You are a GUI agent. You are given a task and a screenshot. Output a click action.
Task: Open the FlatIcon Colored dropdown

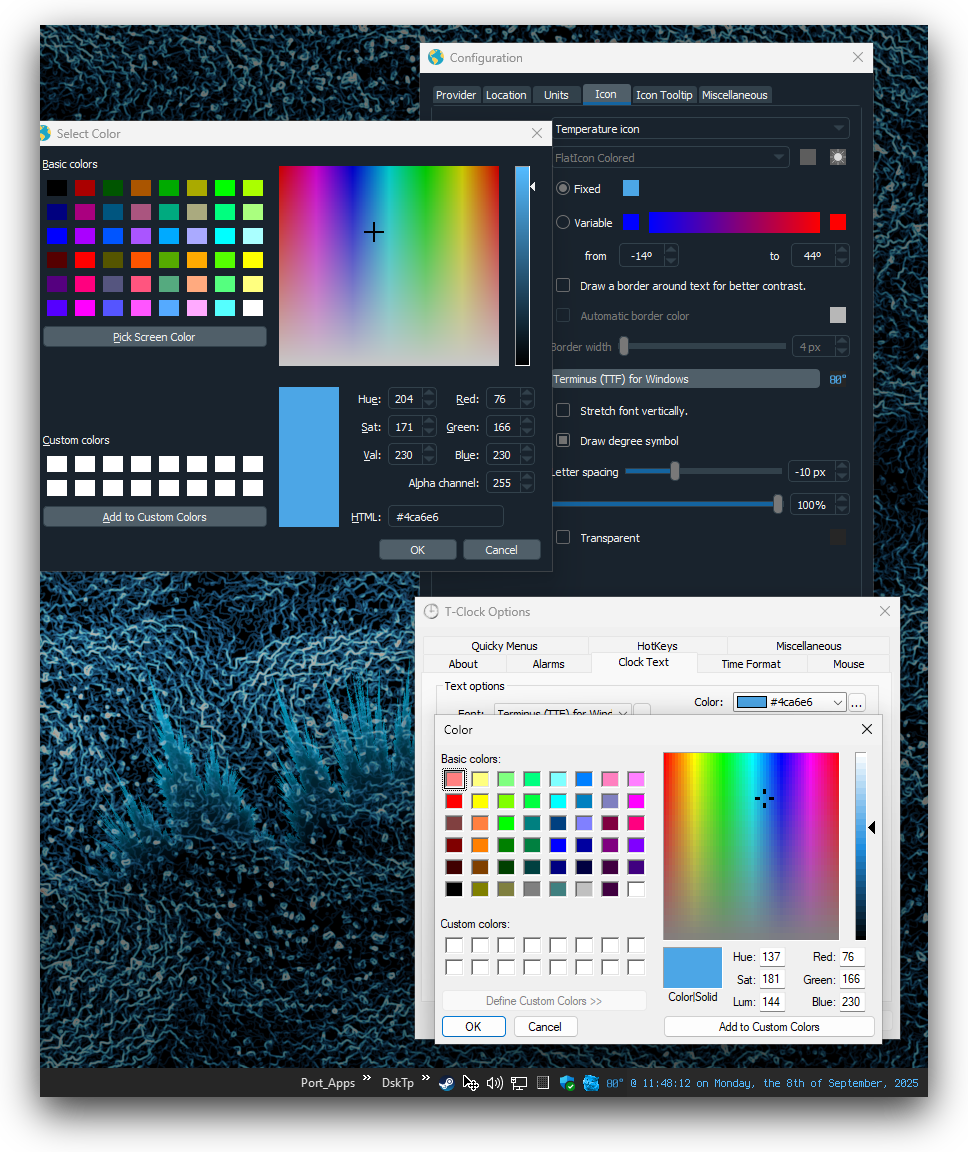671,158
